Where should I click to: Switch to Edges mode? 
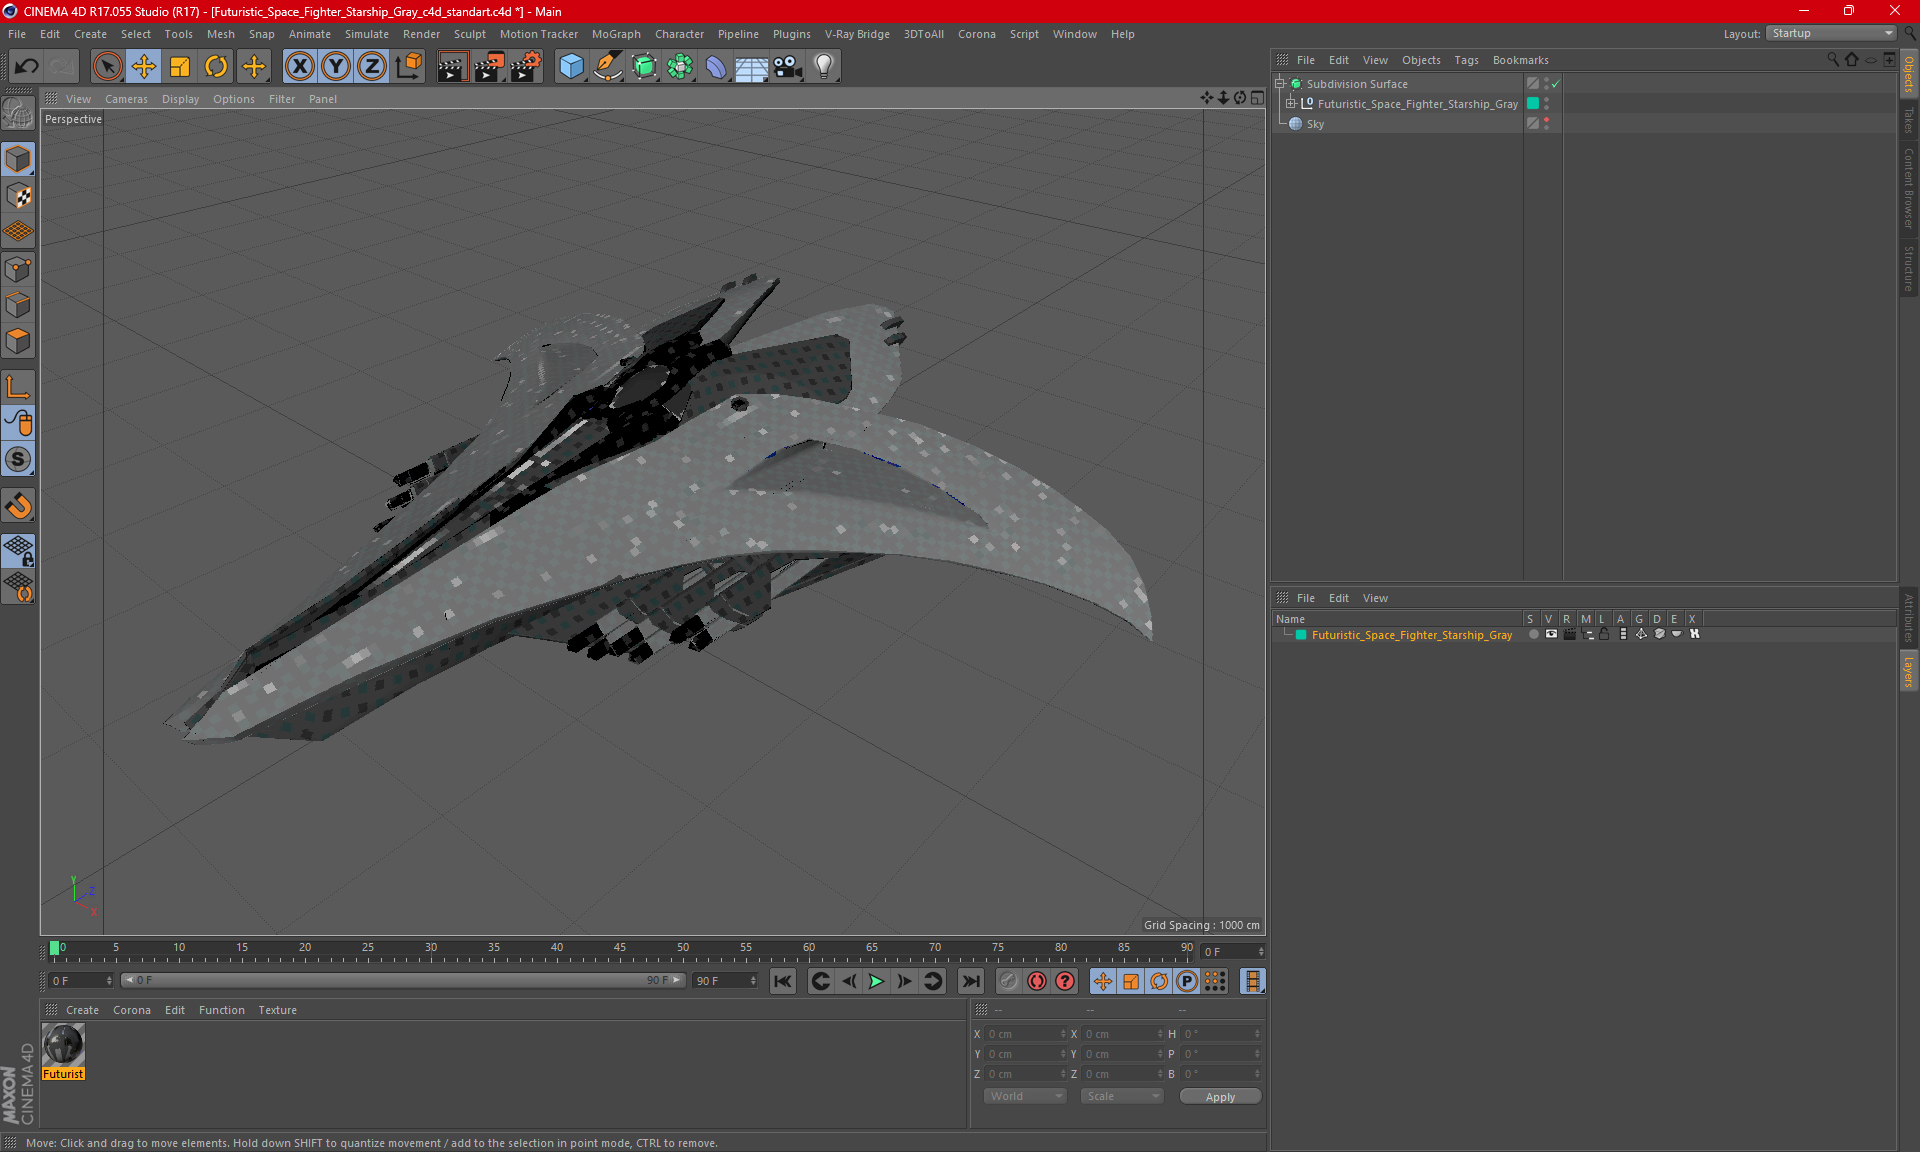tap(18, 305)
